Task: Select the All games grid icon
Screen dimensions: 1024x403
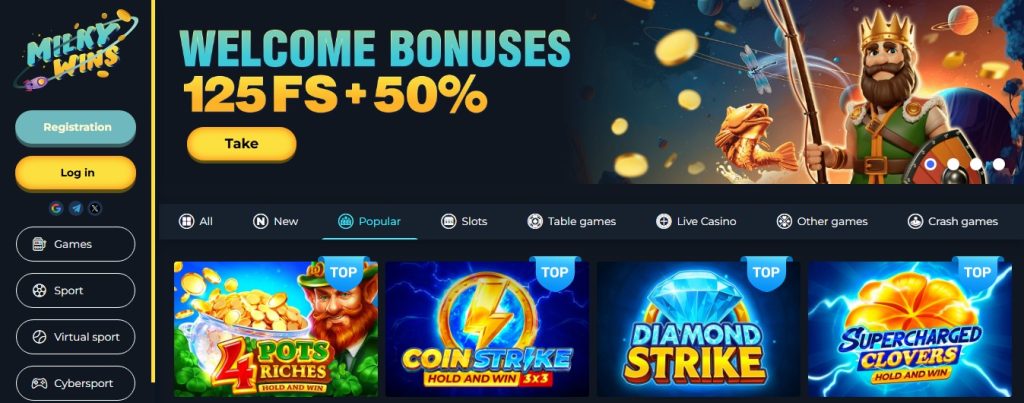Action: pyautogui.click(x=186, y=221)
